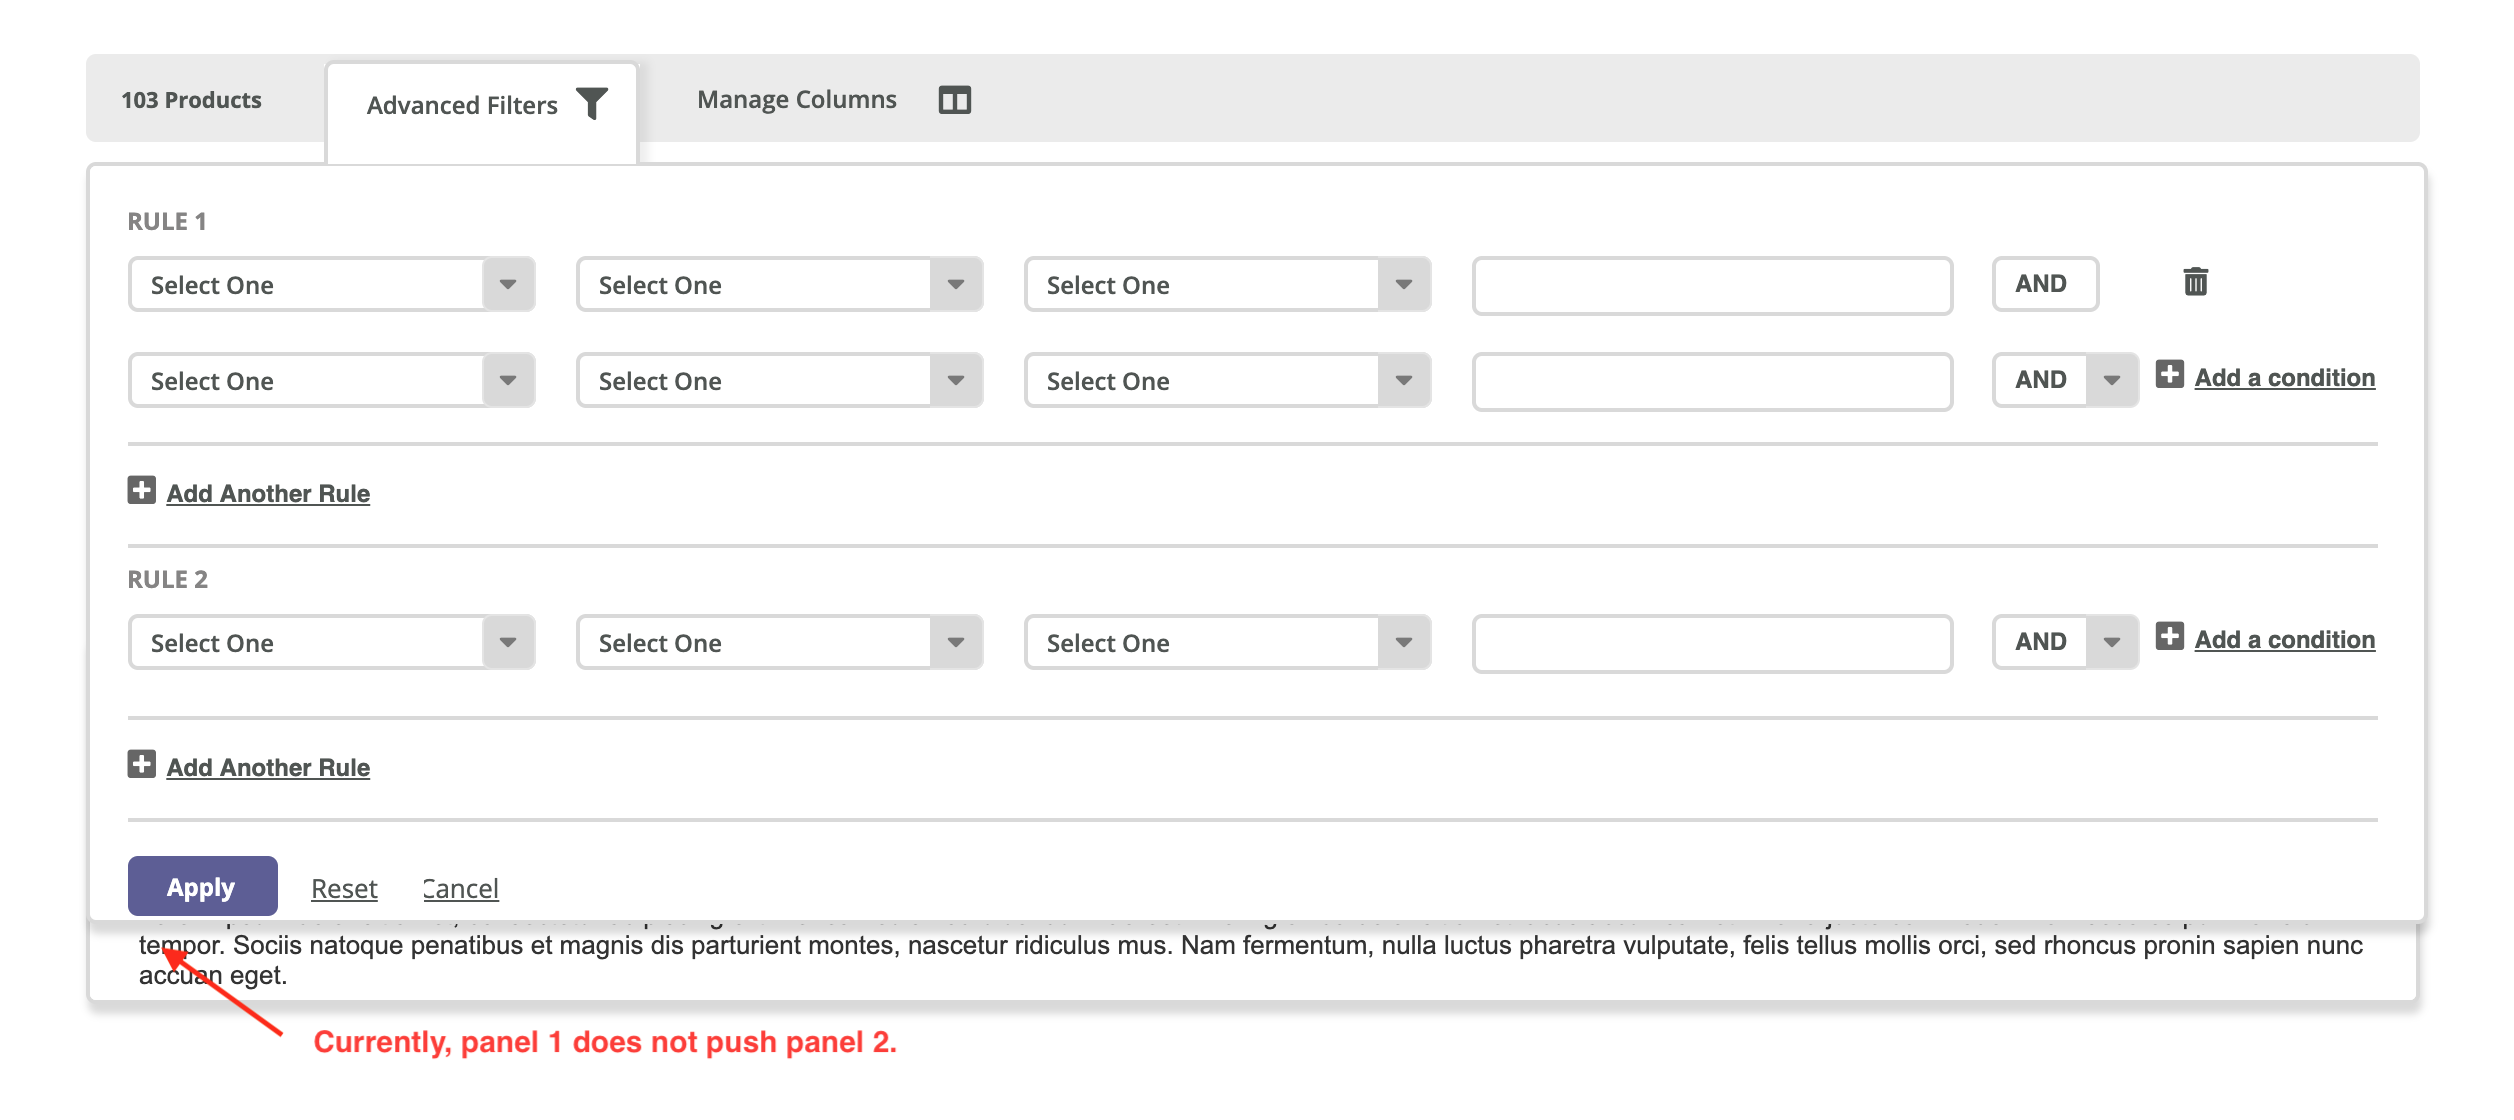Click plus icon of second Add Another Rule
Image resolution: width=2514 pixels, height=1120 pixels.
point(142,765)
